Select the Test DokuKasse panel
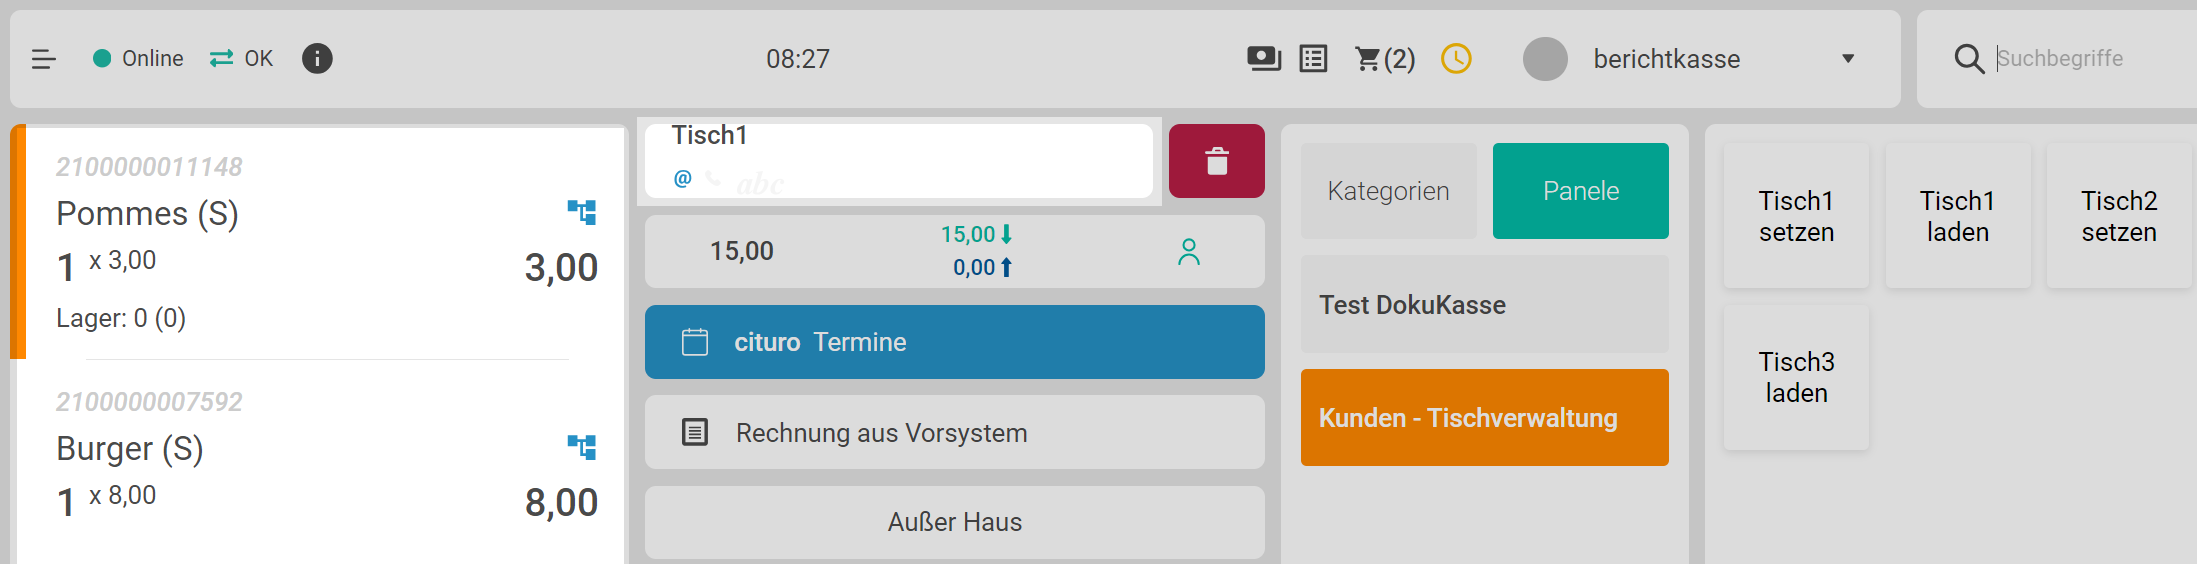 [1484, 305]
